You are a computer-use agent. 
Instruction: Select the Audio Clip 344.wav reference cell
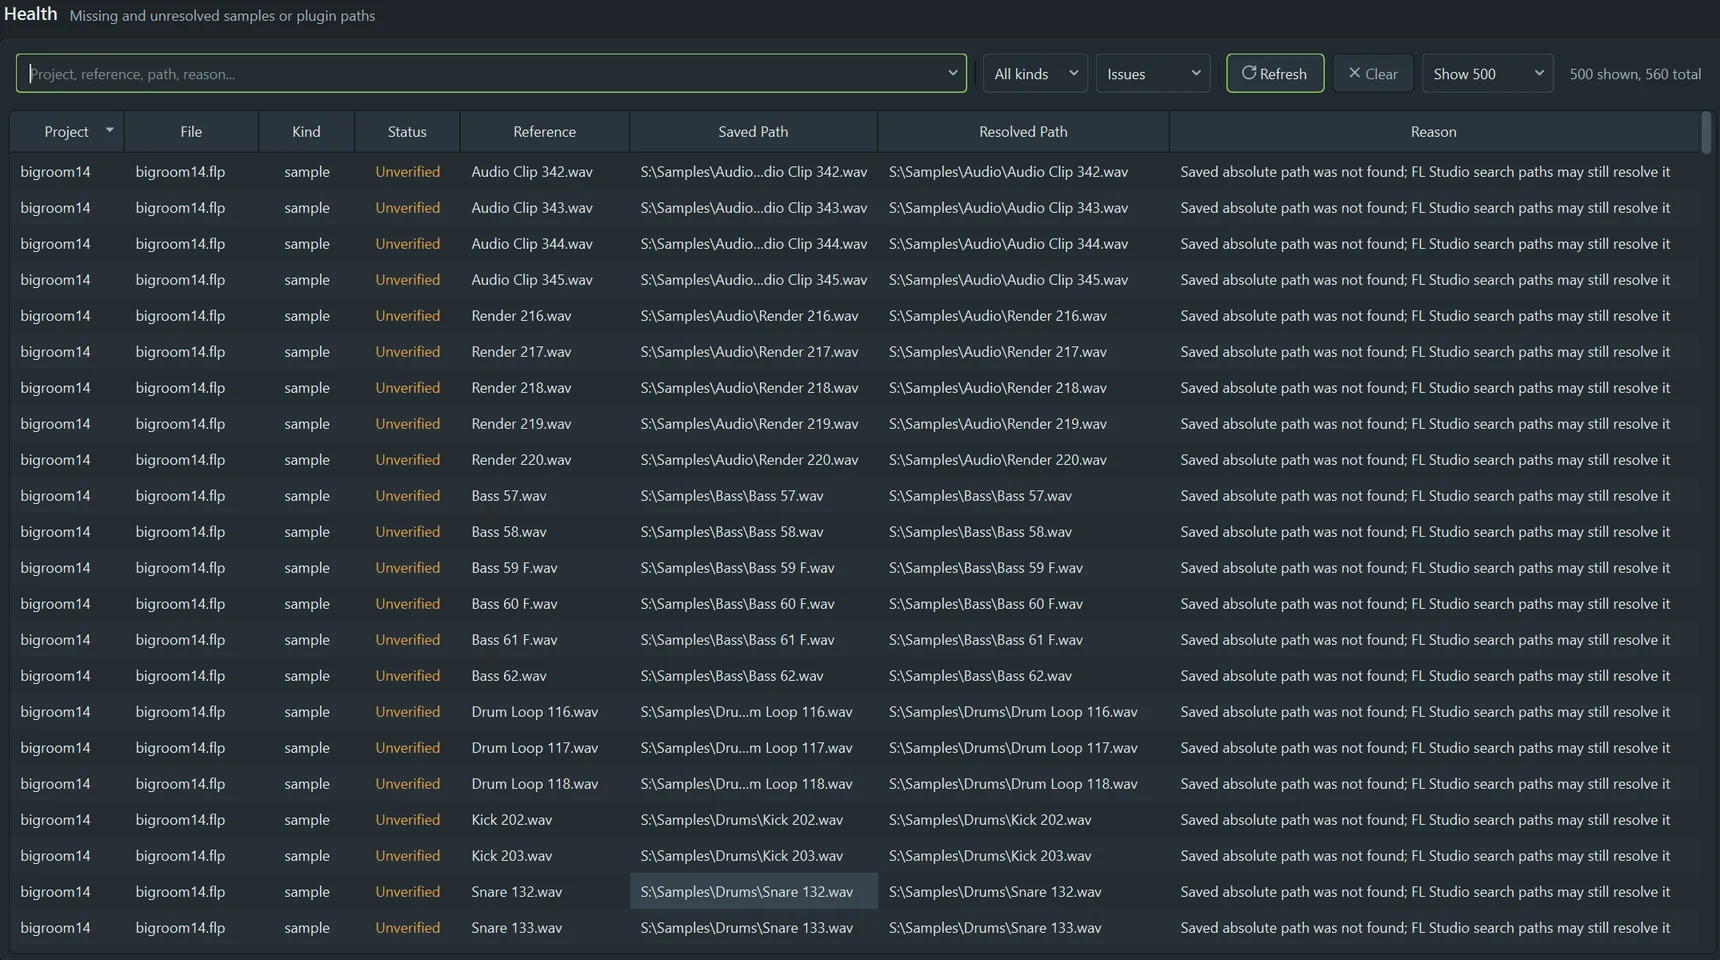[x=545, y=244]
